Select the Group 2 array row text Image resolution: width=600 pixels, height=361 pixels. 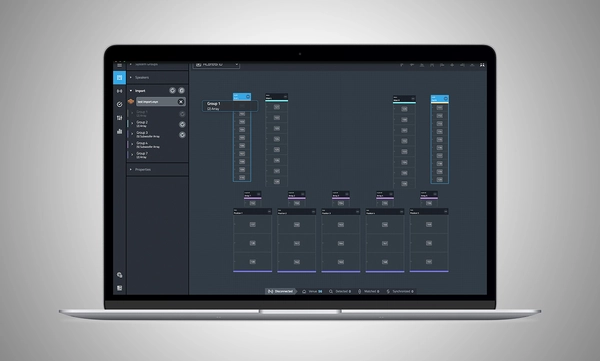142,124
